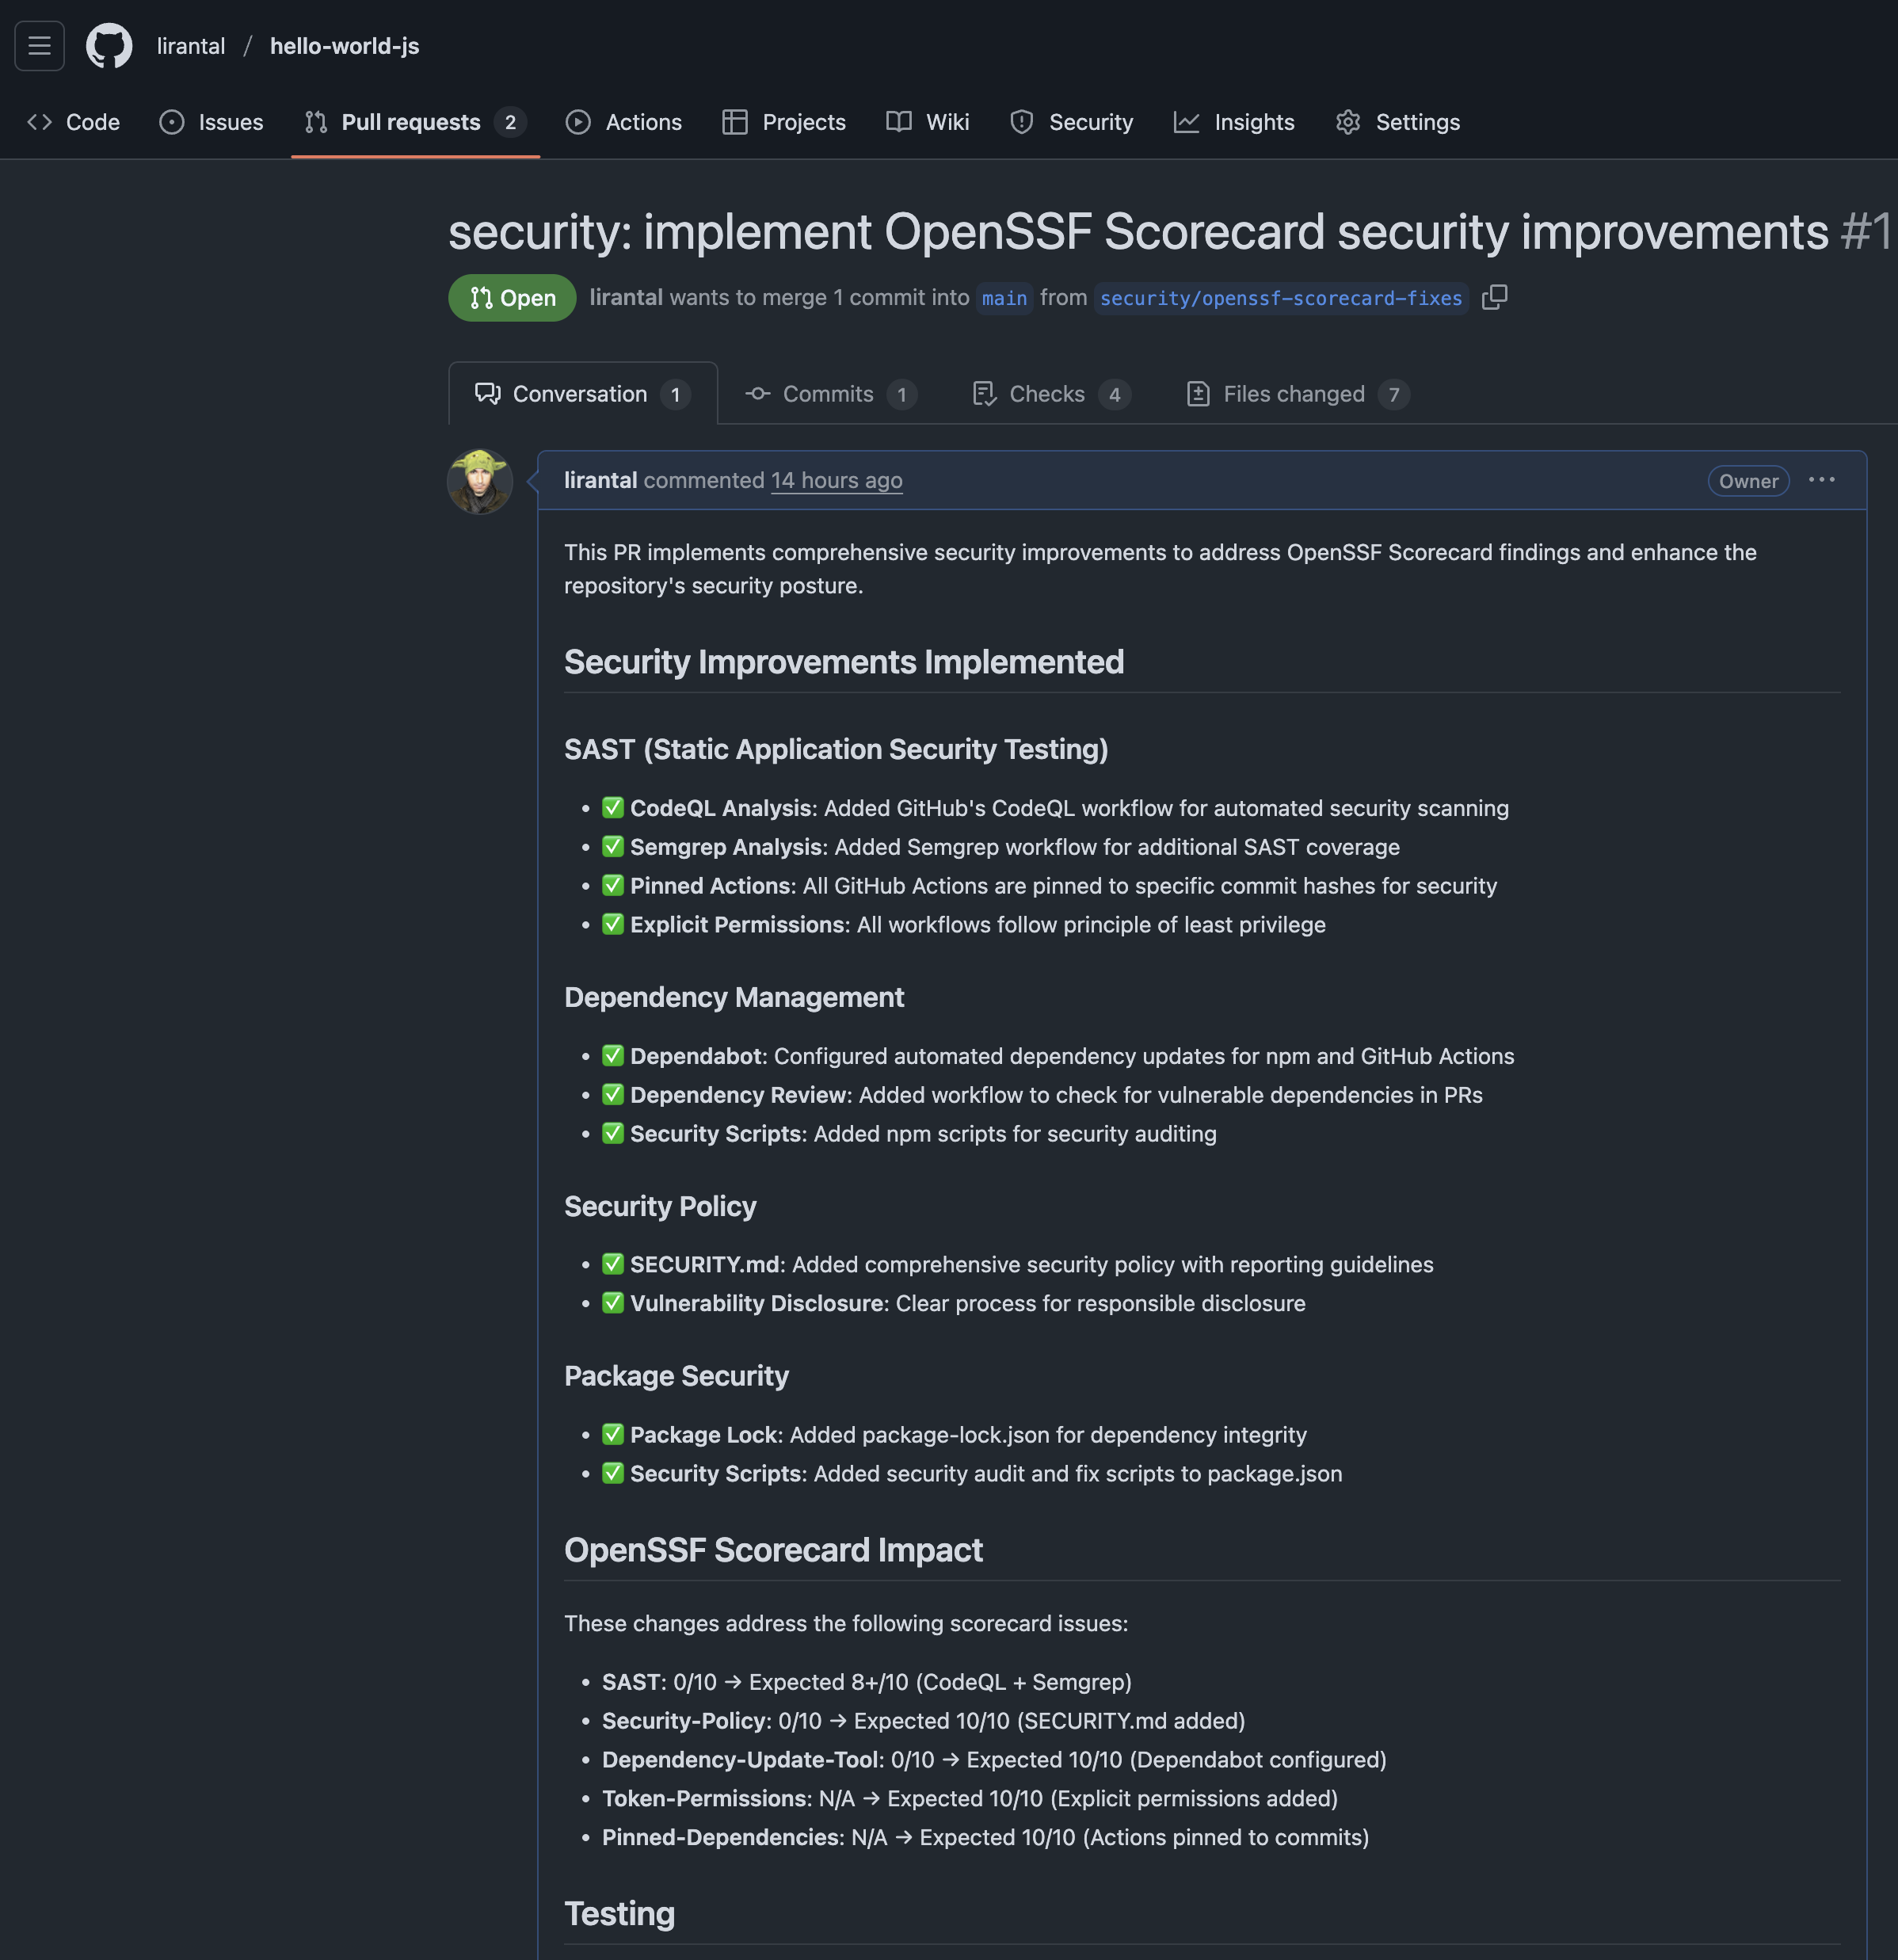The width and height of the screenshot is (1898, 1960).
Task: Click the '14 hours ago' timestamp link
Action: [x=836, y=480]
